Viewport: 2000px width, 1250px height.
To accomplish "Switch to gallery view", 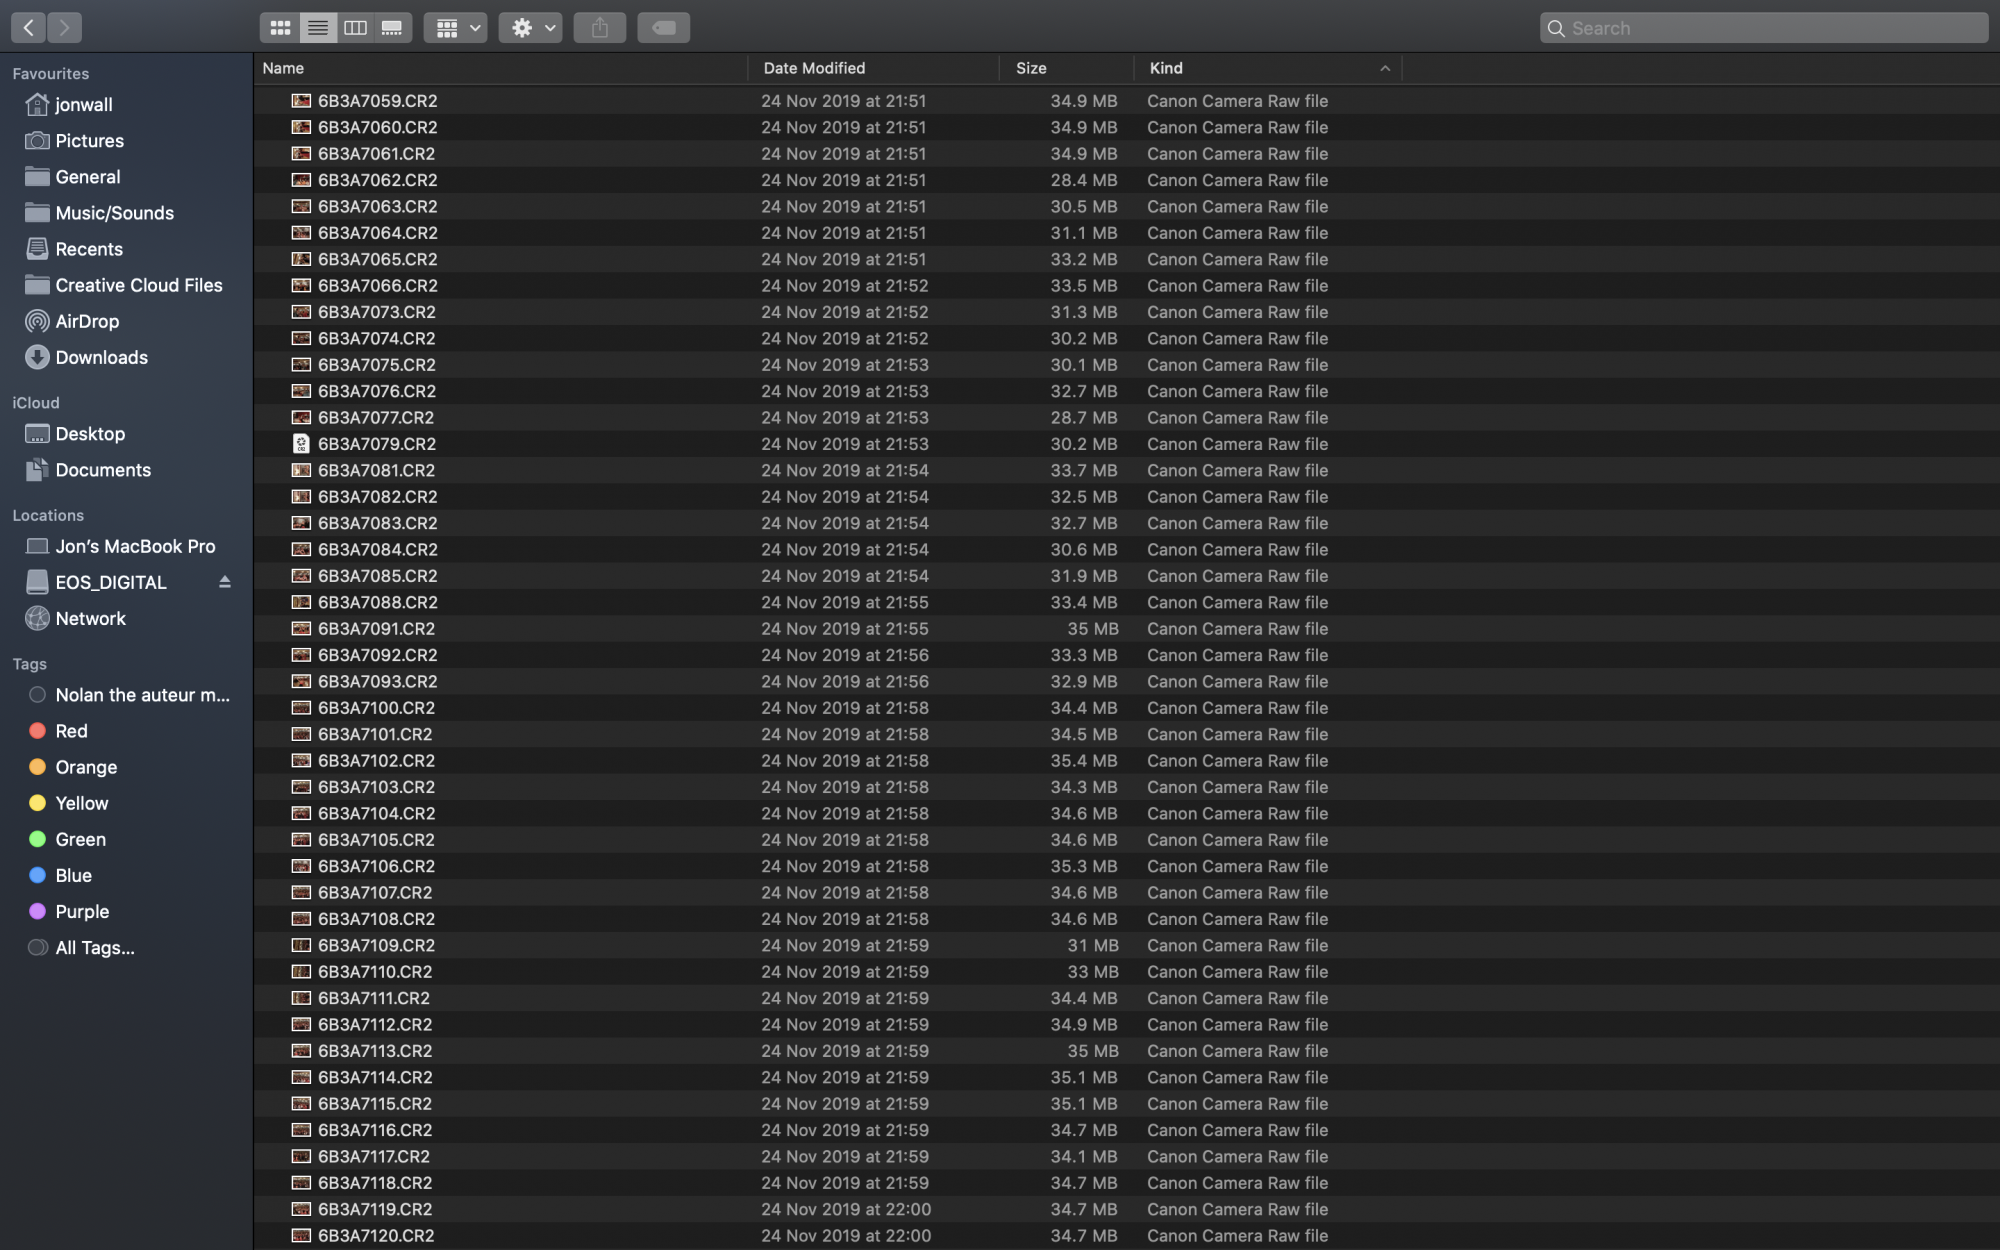I will (392, 28).
